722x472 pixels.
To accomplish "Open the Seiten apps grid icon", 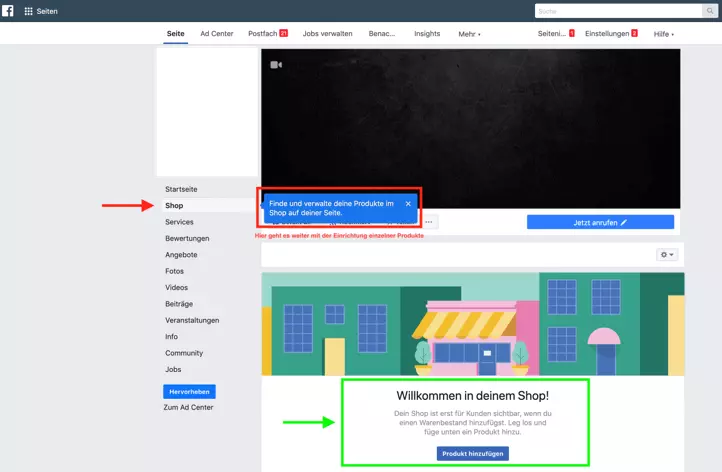I will 29,11.
